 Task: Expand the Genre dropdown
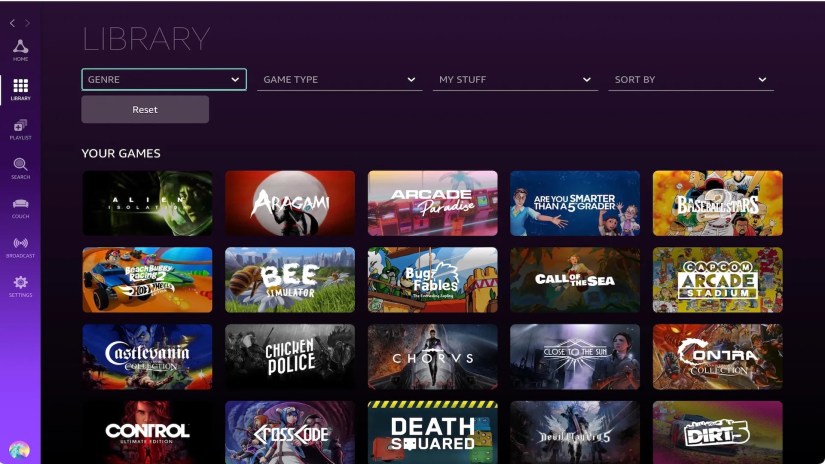[x=164, y=79]
